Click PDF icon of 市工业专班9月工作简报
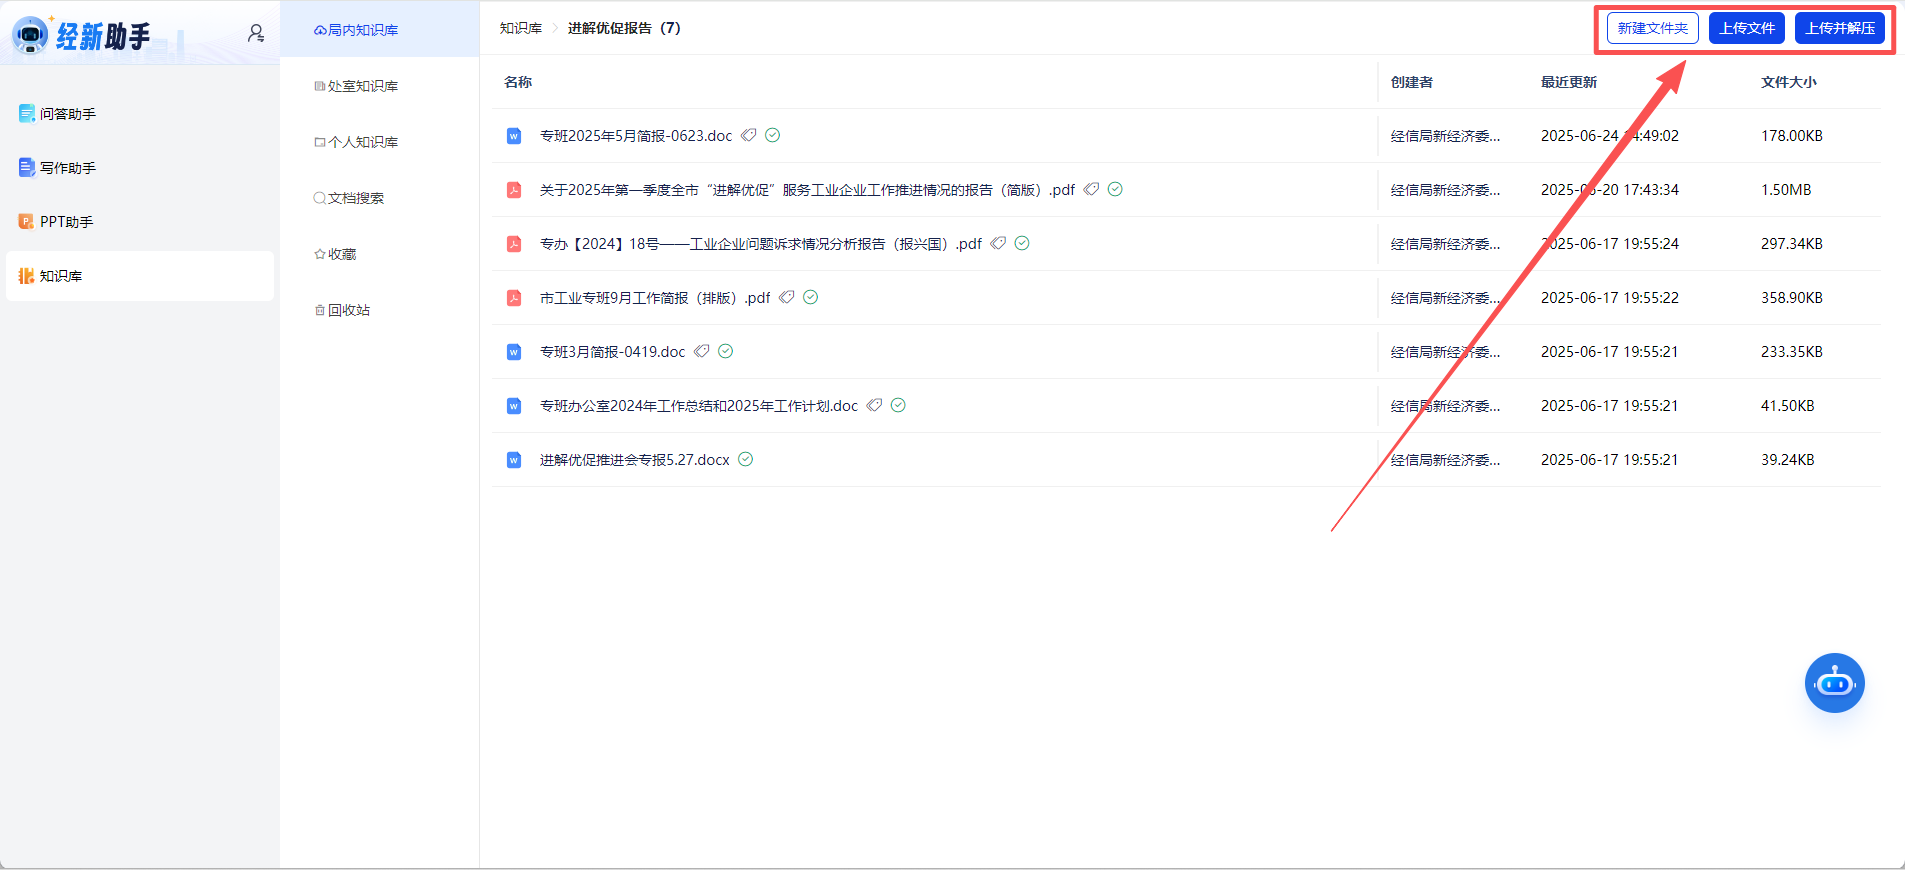1905x870 pixels. [x=514, y=298]
